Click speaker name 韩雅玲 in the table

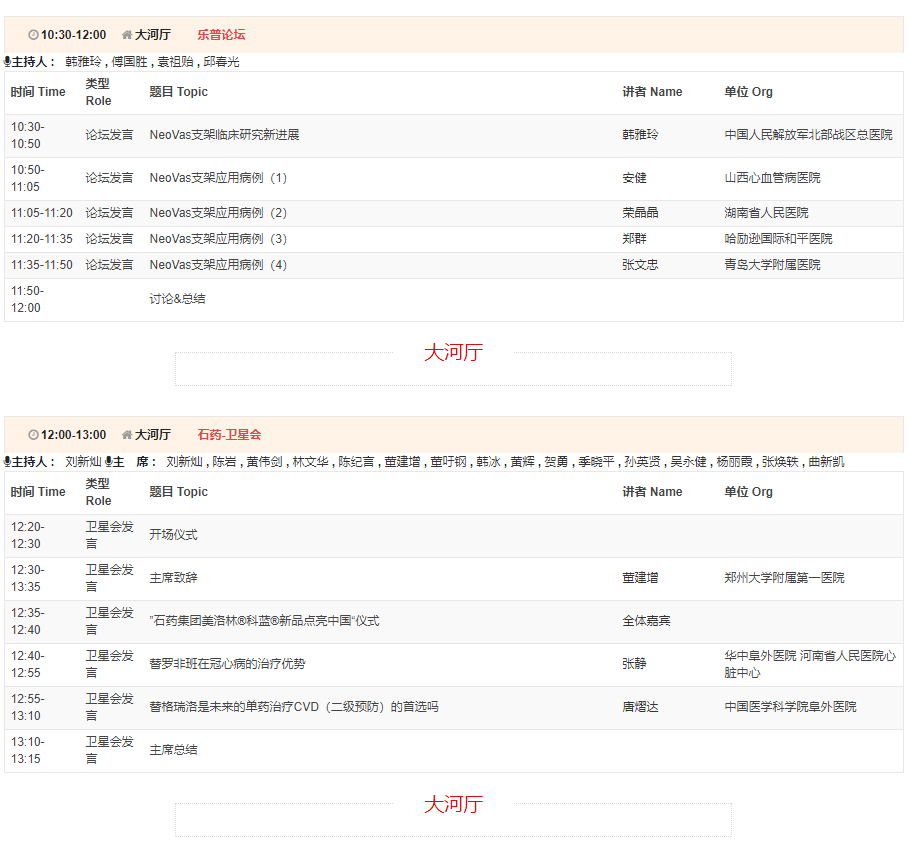tap(640, 134)
